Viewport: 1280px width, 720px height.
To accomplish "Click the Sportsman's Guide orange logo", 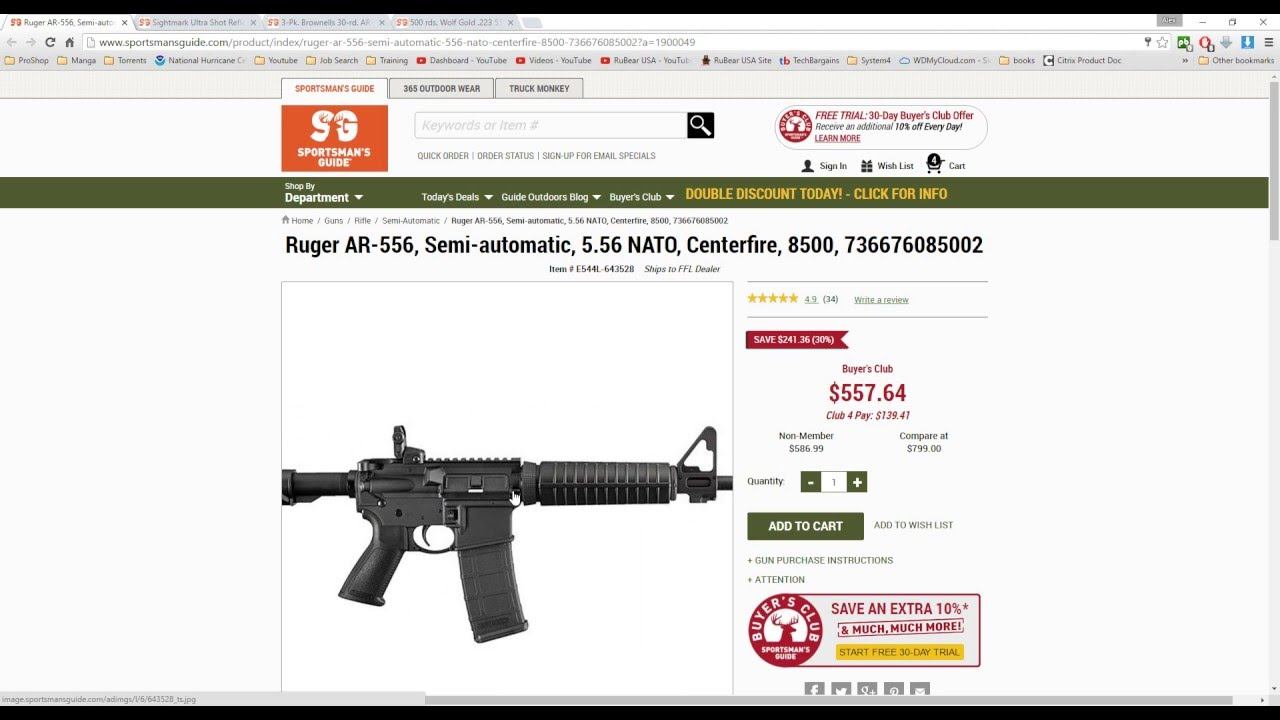I will pyautogui.click(x=334, y=138).
